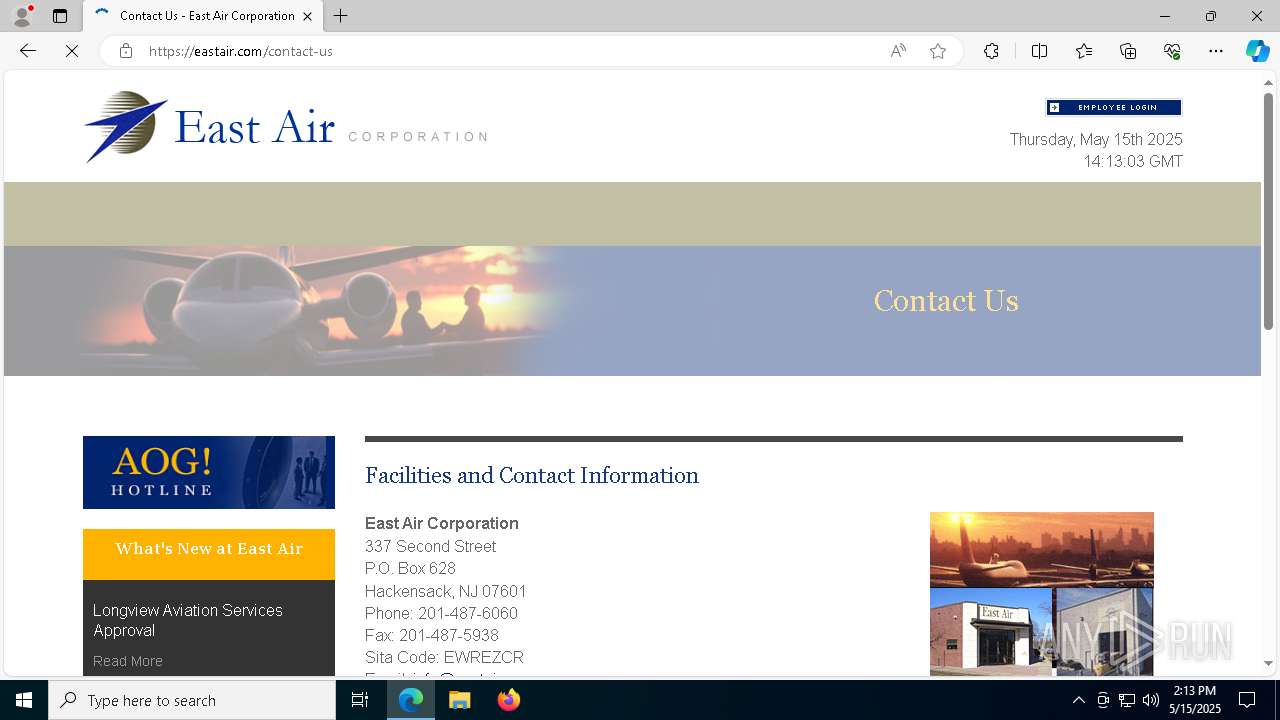This screenshot has width=1280, height=720.
Task: Select What's New at East Air heading
Action: tap(209, 549)
